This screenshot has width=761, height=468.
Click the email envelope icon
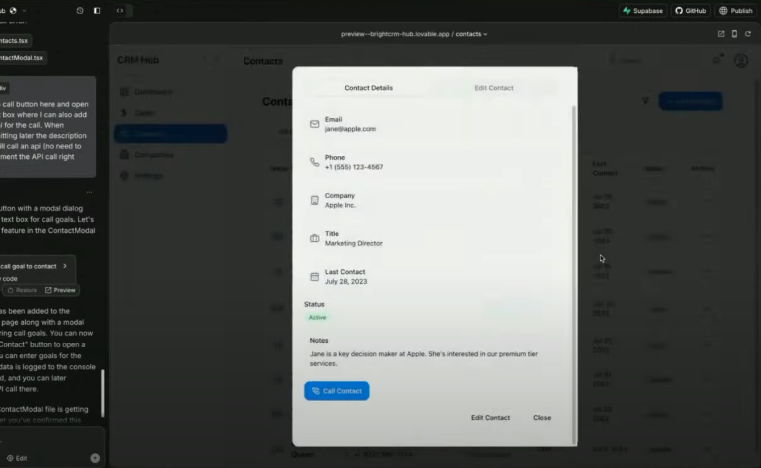314,124
